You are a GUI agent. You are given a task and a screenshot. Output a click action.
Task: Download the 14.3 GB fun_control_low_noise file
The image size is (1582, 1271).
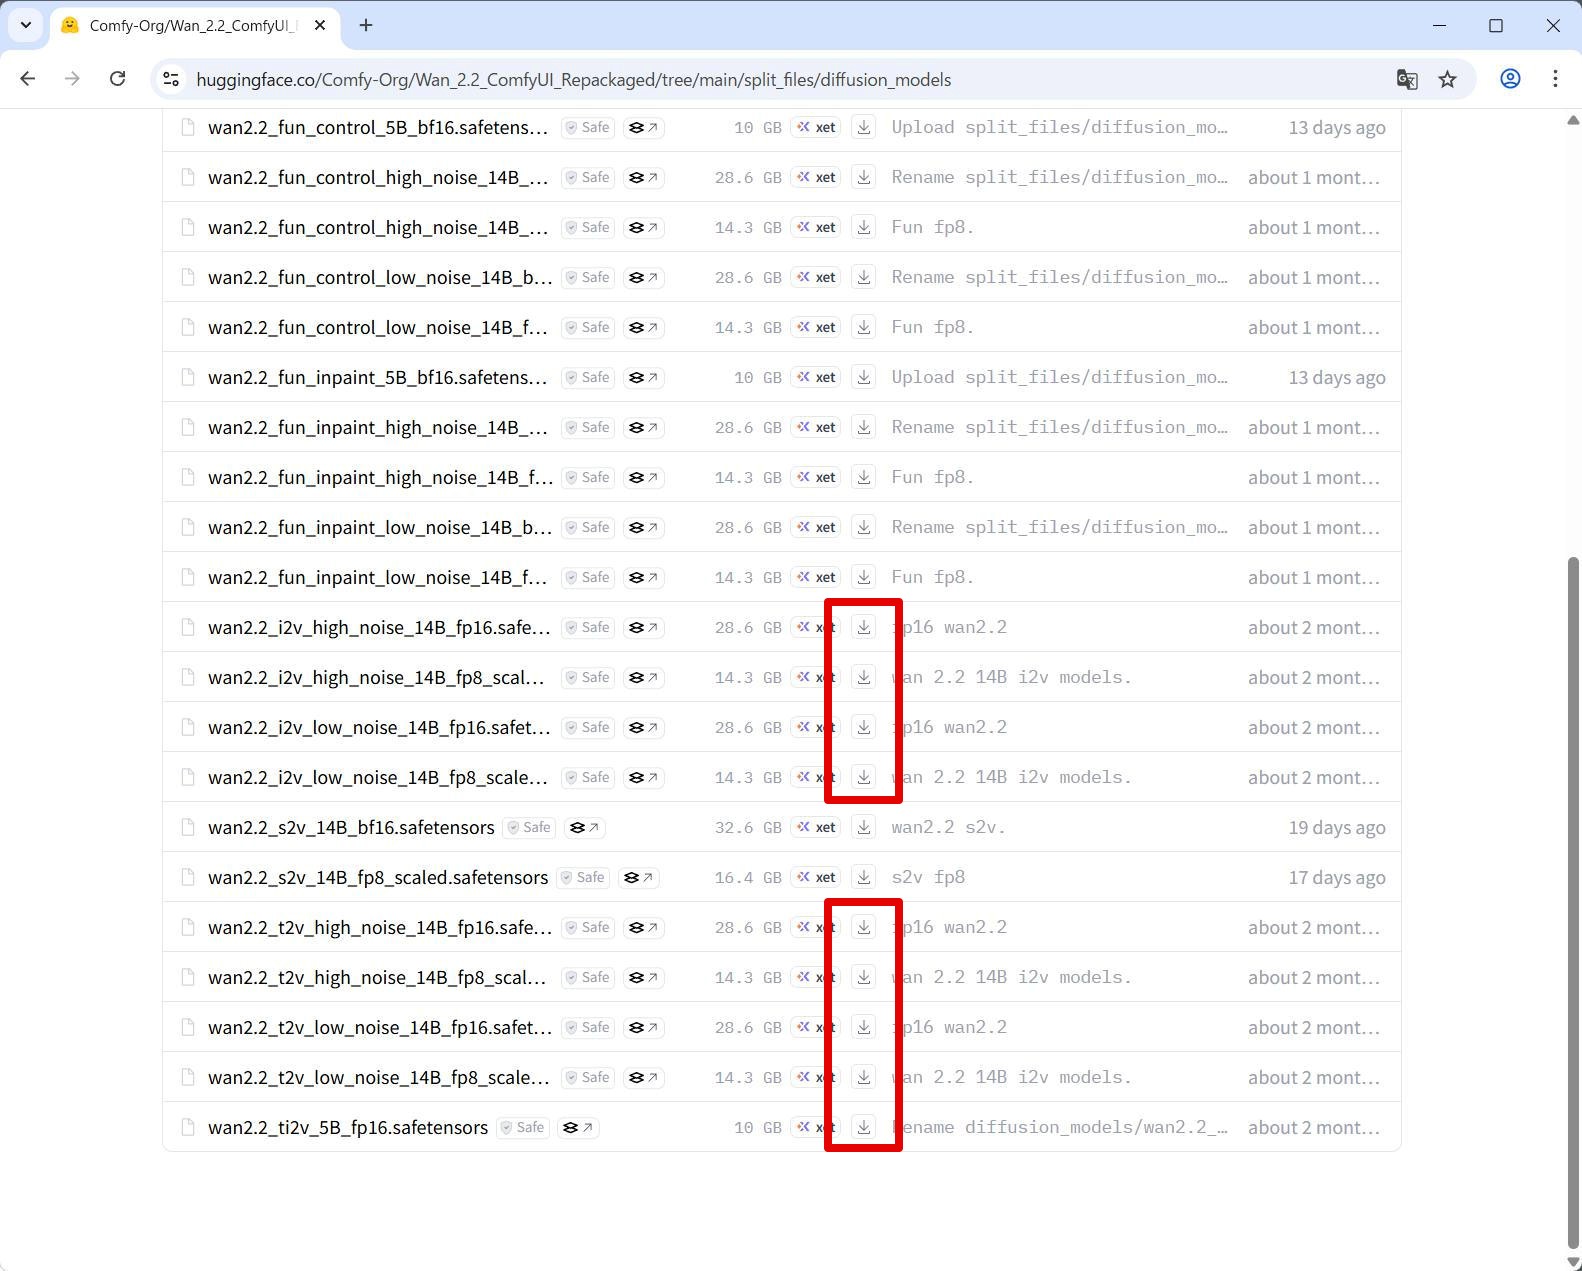pyautogui.click(x=864, y=327)
